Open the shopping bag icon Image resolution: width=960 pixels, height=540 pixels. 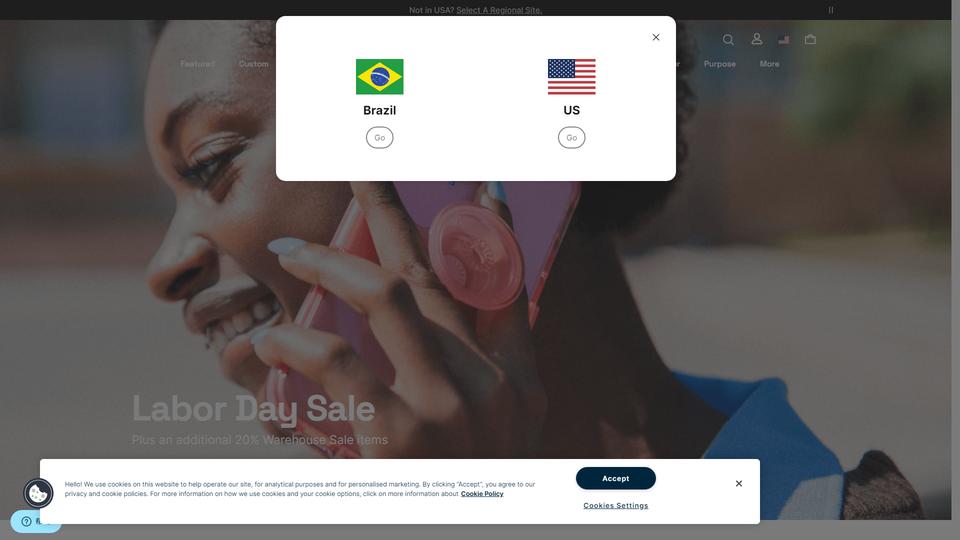point(810,40)
